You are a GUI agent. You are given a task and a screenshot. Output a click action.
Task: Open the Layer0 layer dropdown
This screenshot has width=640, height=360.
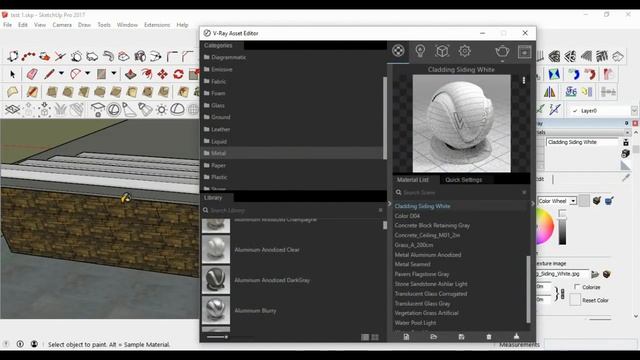[634, 111]
